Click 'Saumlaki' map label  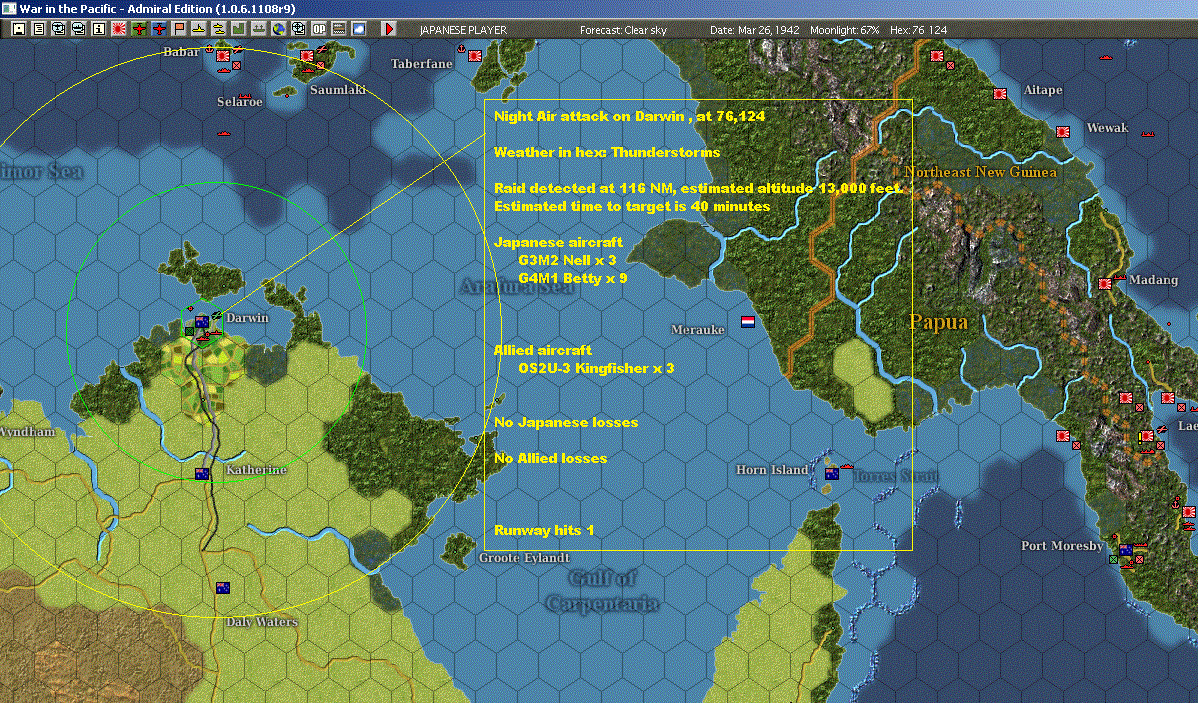[338, 89]
